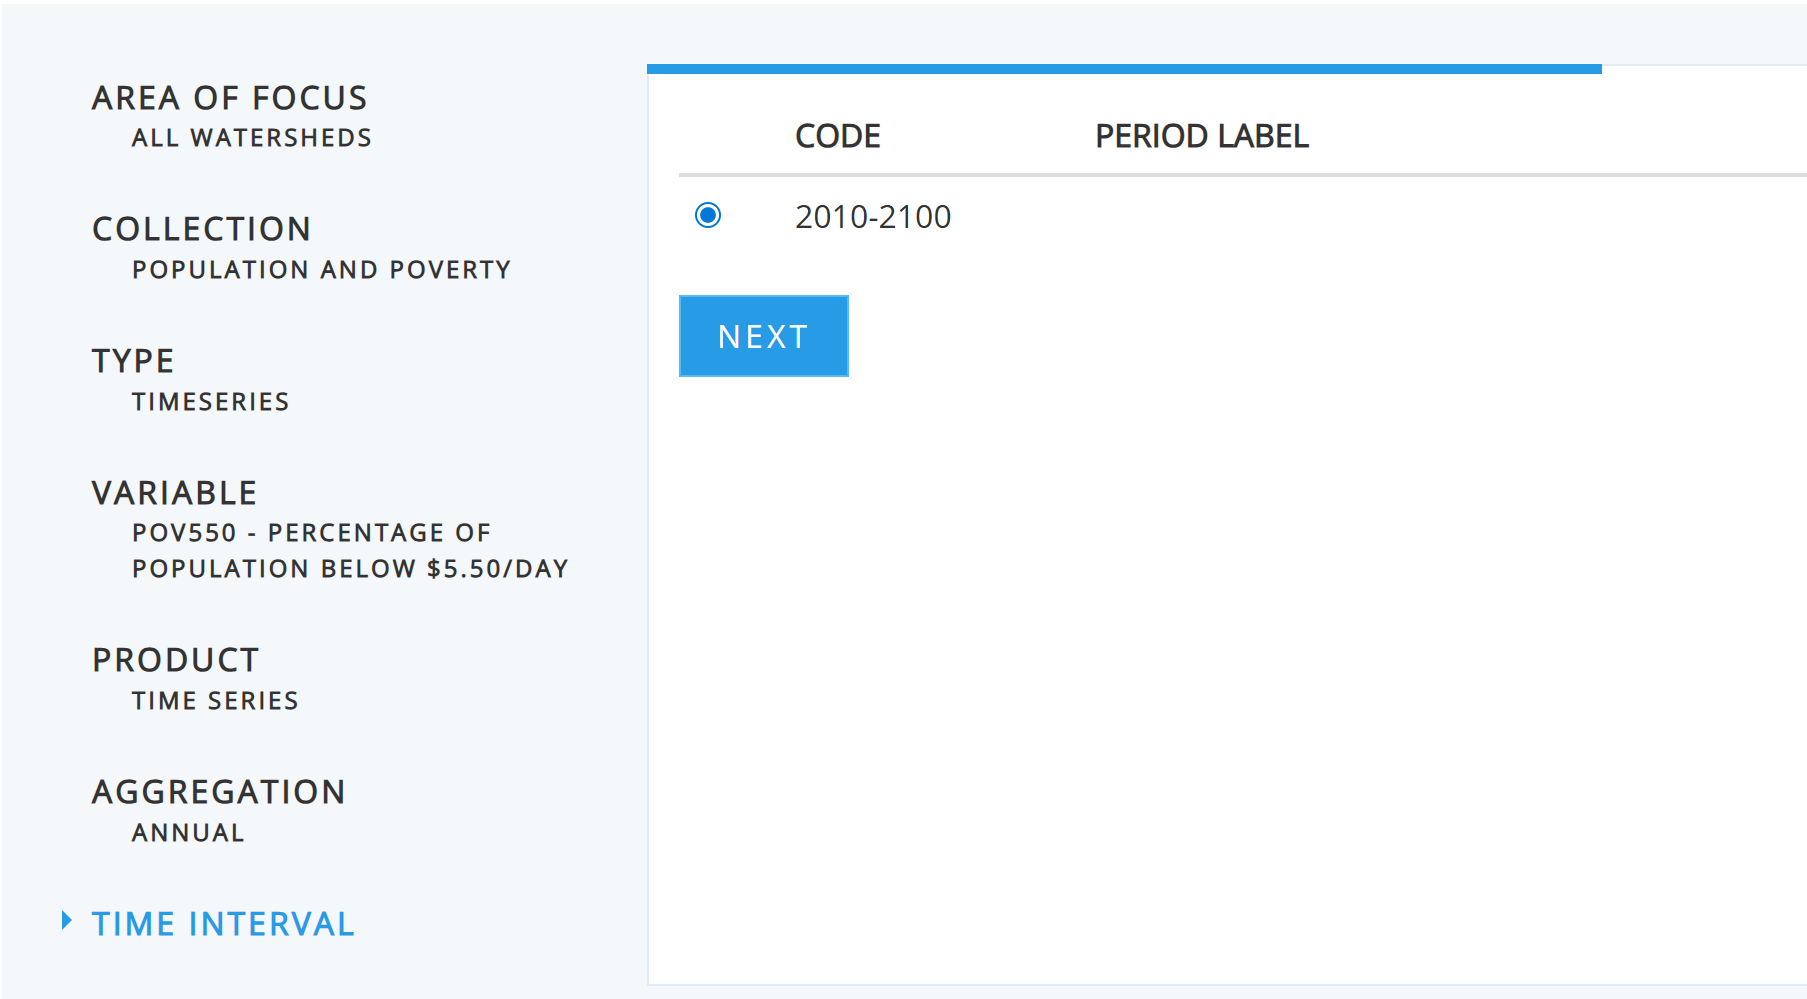Click the Timeseries type value

[x=210, y=402]
